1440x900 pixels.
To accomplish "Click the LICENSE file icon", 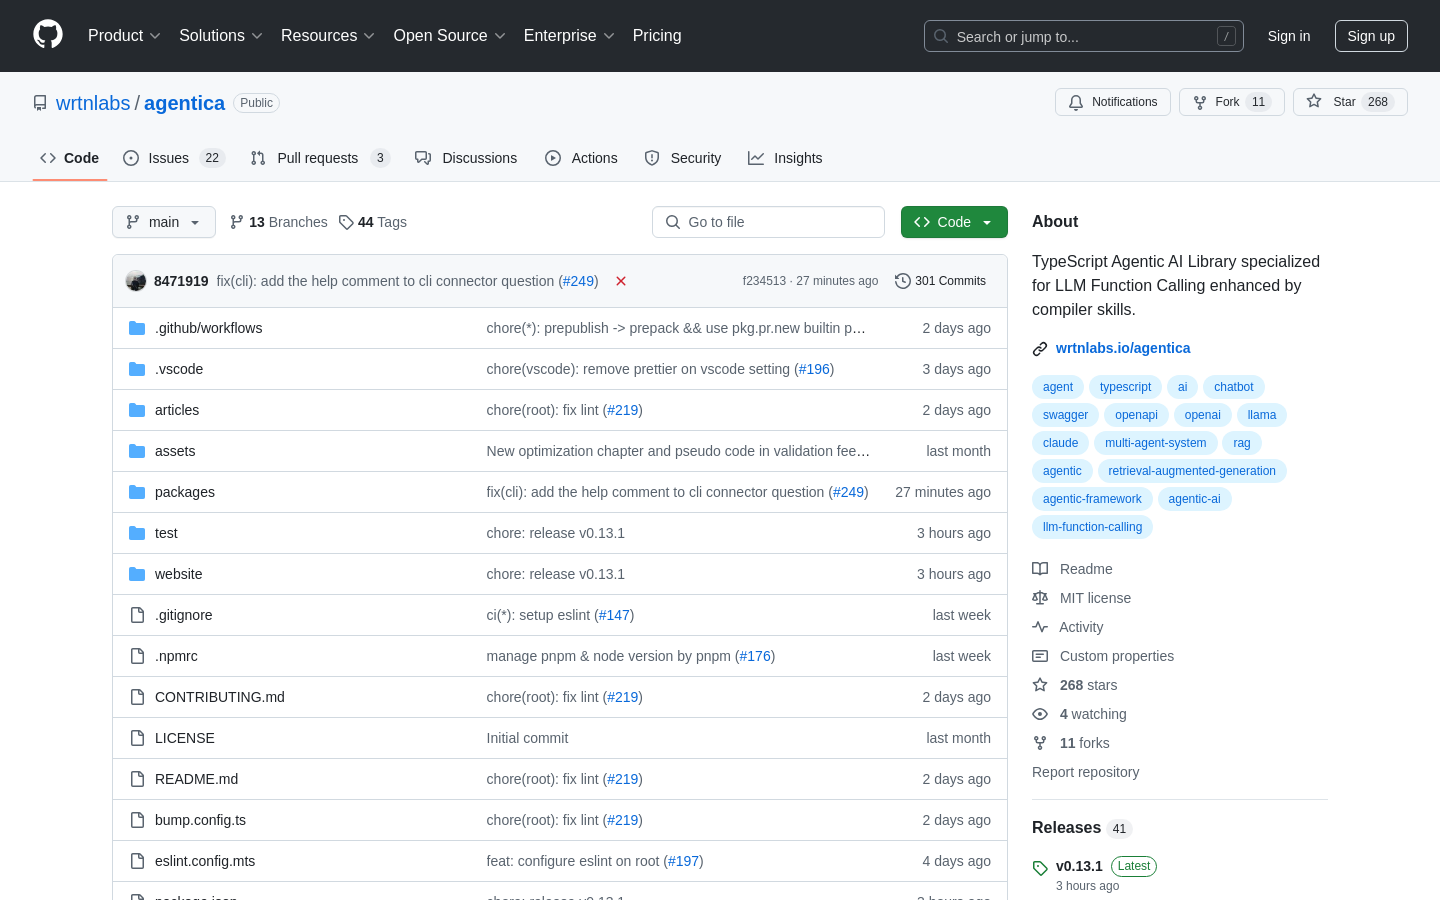I will click(x=137, y=738).
